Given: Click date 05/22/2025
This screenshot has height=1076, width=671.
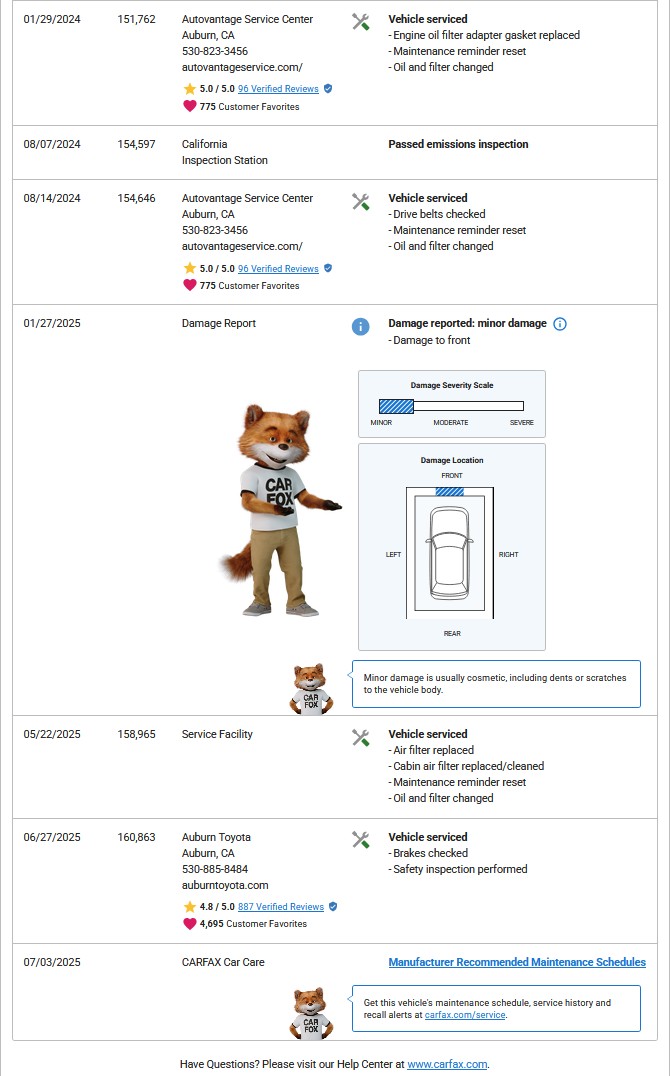Looking at the screenshot, I should 51,734.
